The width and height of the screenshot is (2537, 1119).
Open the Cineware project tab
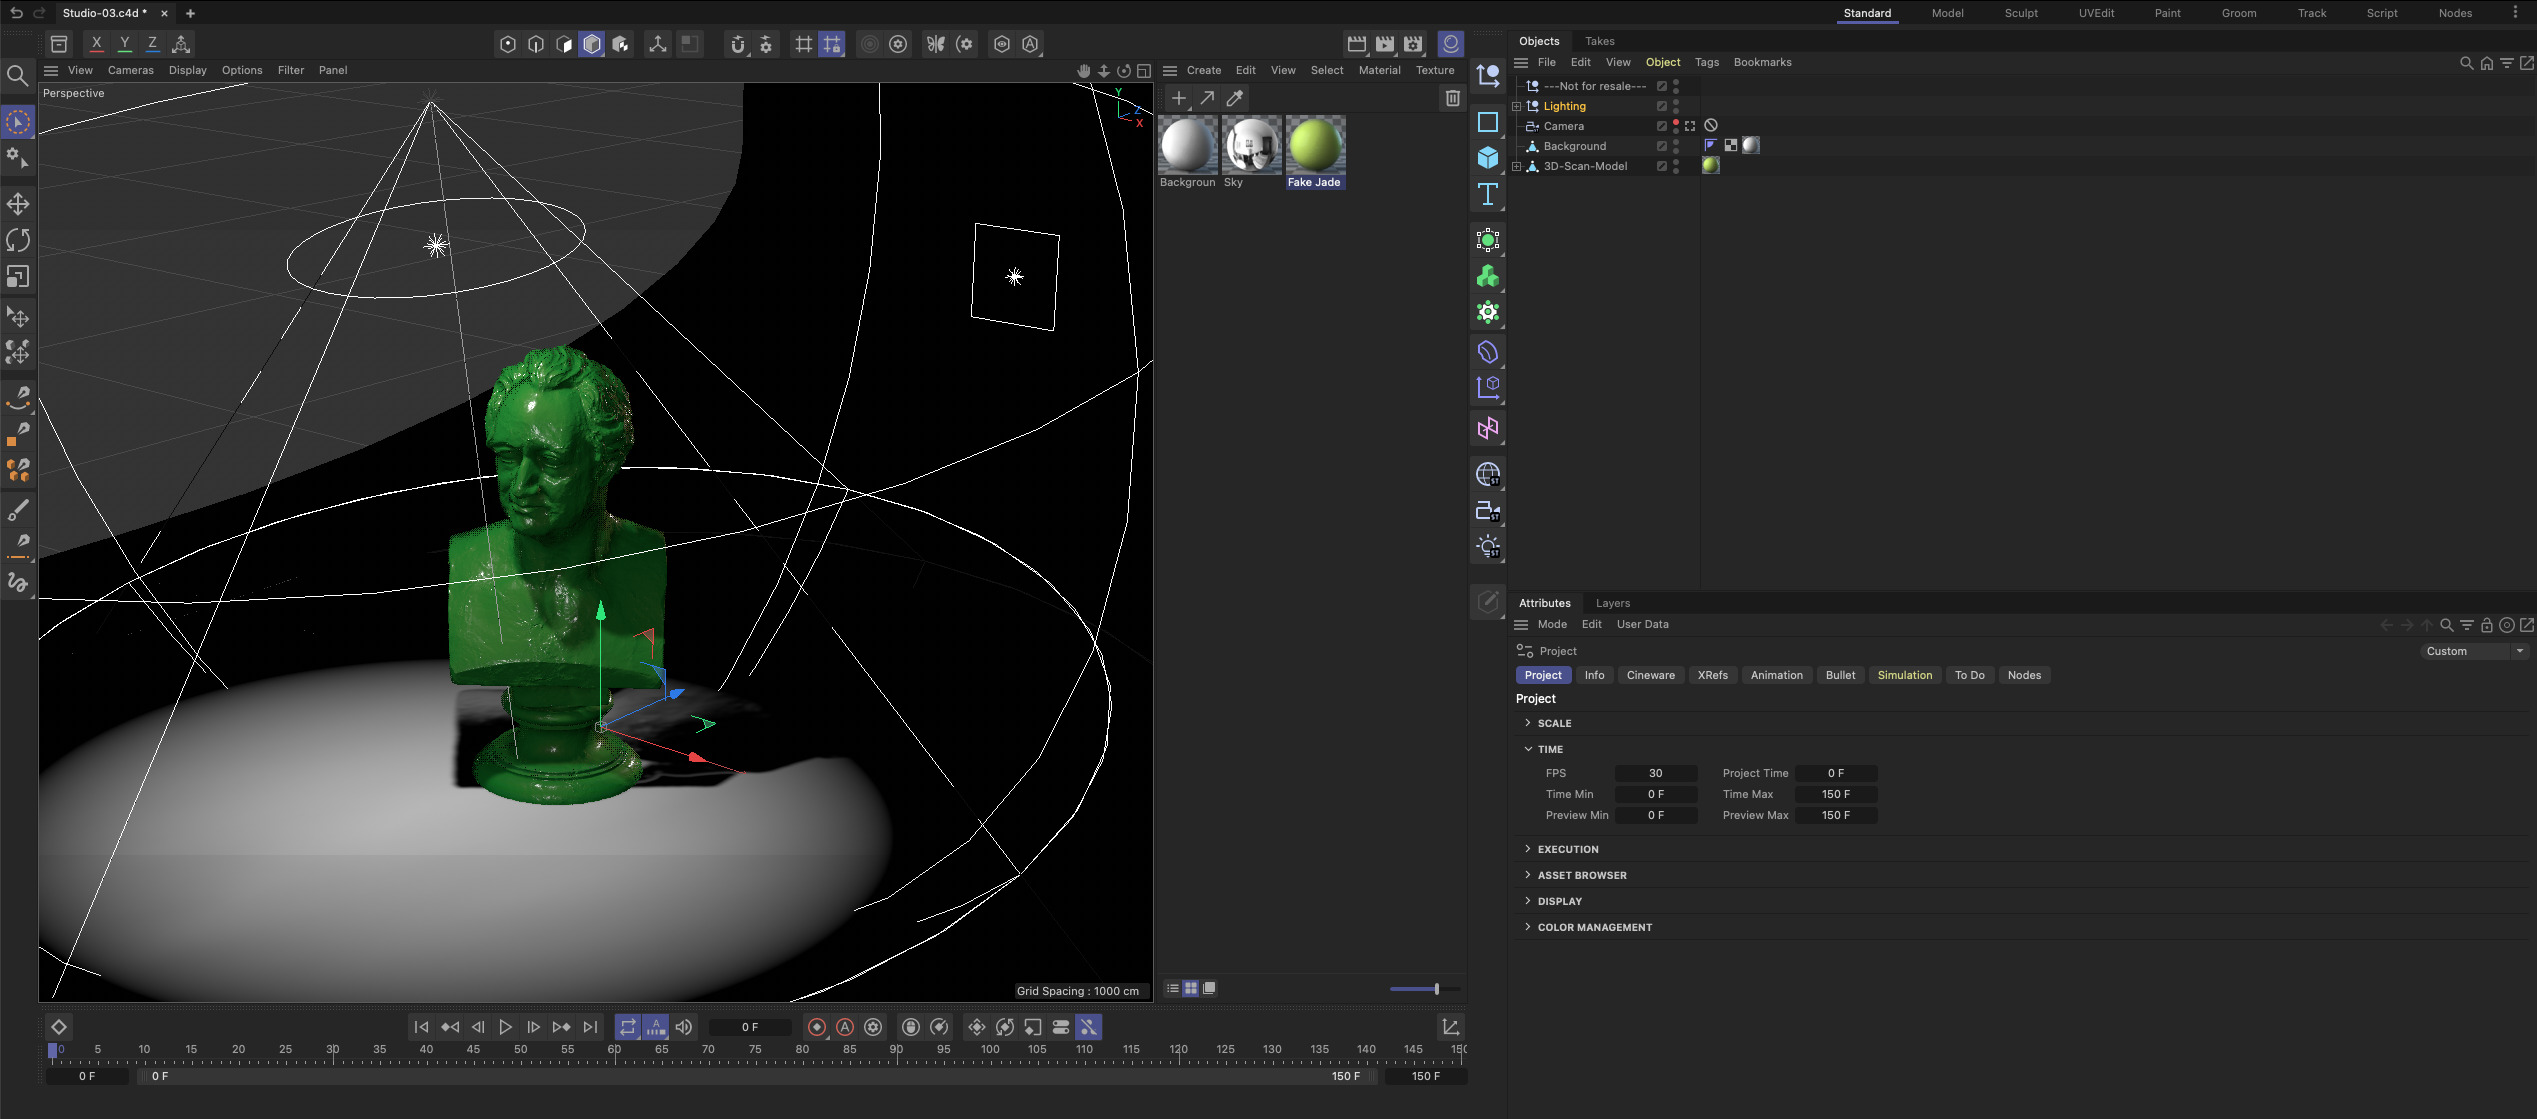click(1650, 675)
